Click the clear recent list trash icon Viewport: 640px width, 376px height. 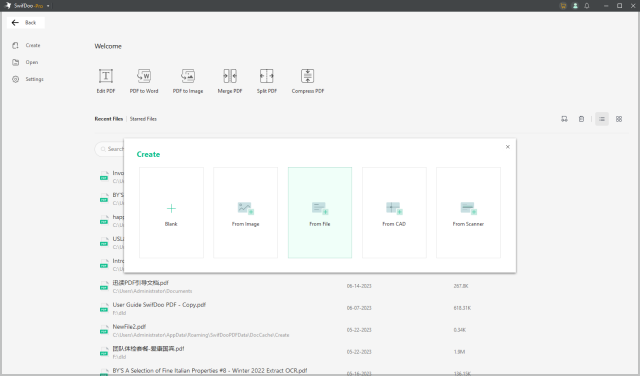click(581, 119)
